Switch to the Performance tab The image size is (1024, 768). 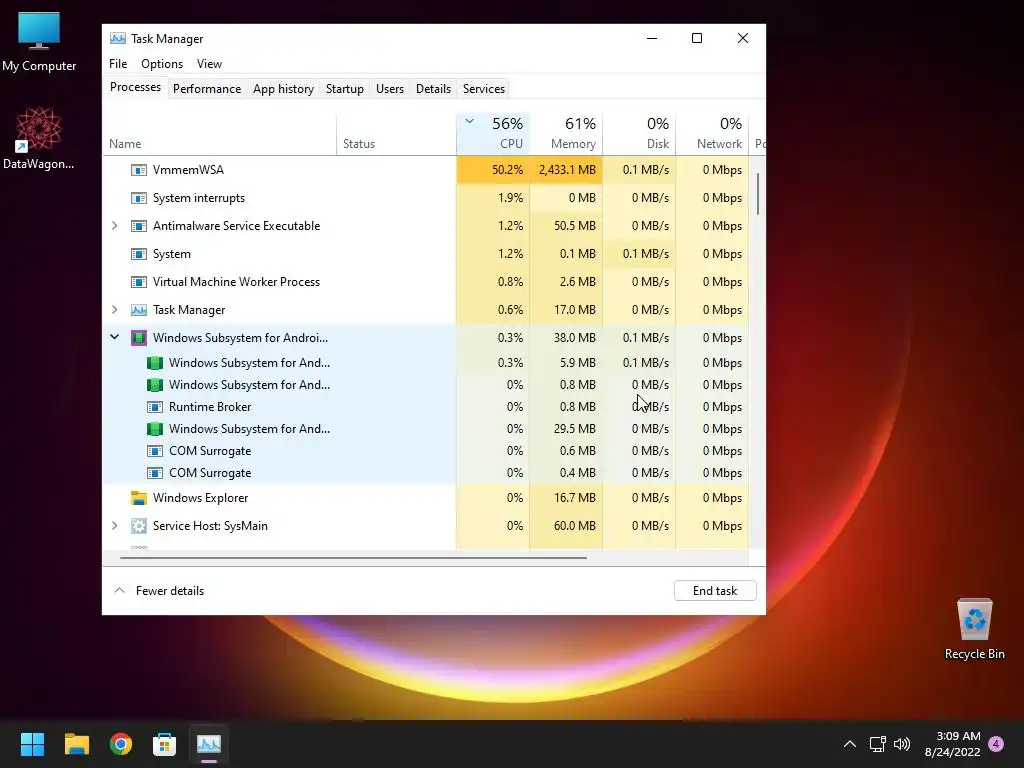click(x=207, y=89)
